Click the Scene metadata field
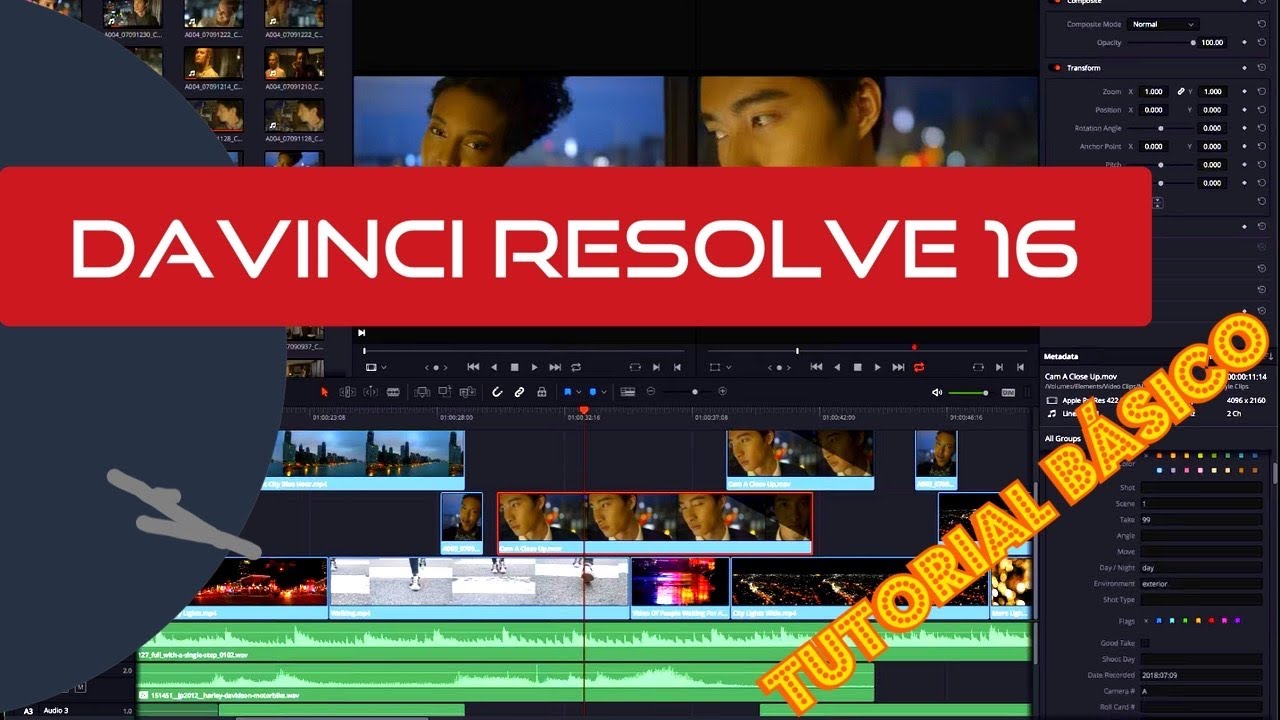The width and height of the screenshot is (1280, 720). [1201, 504]
